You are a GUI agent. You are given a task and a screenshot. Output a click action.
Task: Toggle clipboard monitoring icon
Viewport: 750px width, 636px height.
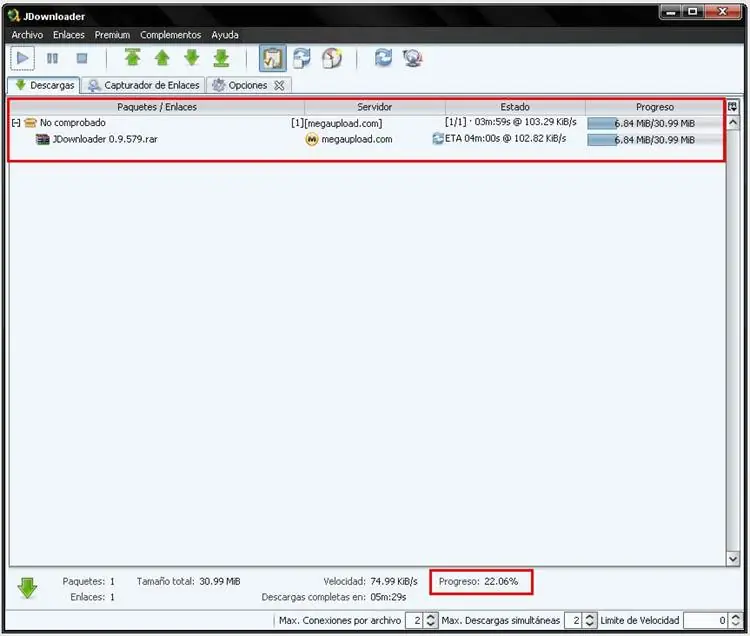point(273,58)
